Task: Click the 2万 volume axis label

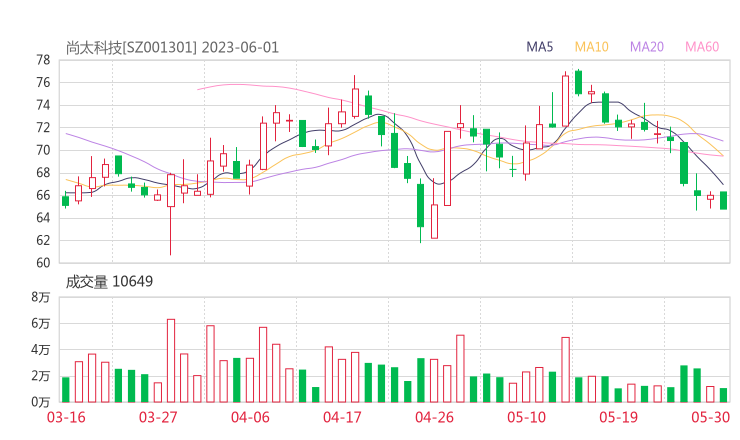Action: click(x=41, y=376)
